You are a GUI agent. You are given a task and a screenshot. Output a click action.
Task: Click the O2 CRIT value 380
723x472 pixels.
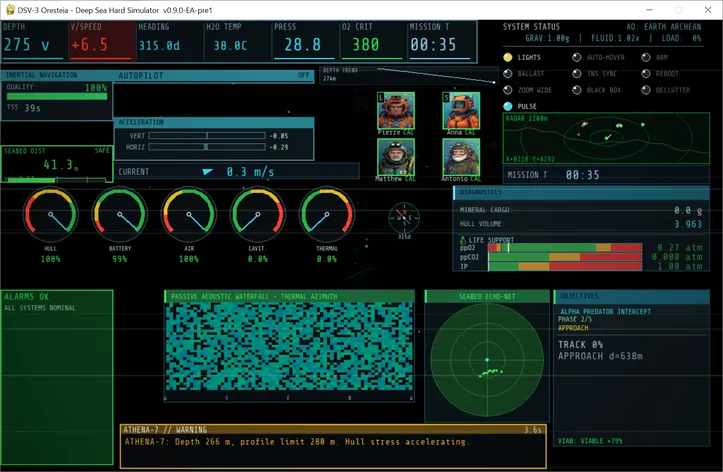point(366,45)
